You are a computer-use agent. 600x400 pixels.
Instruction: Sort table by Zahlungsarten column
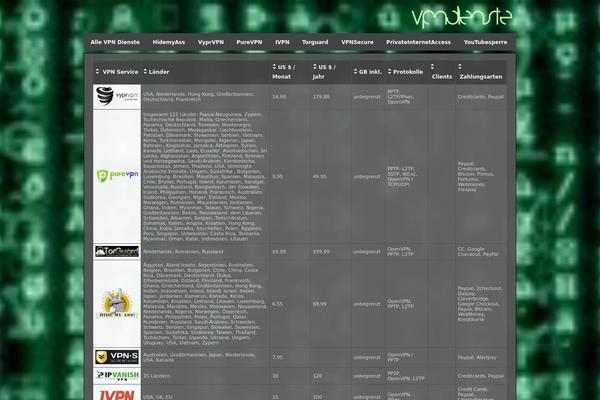480,72
